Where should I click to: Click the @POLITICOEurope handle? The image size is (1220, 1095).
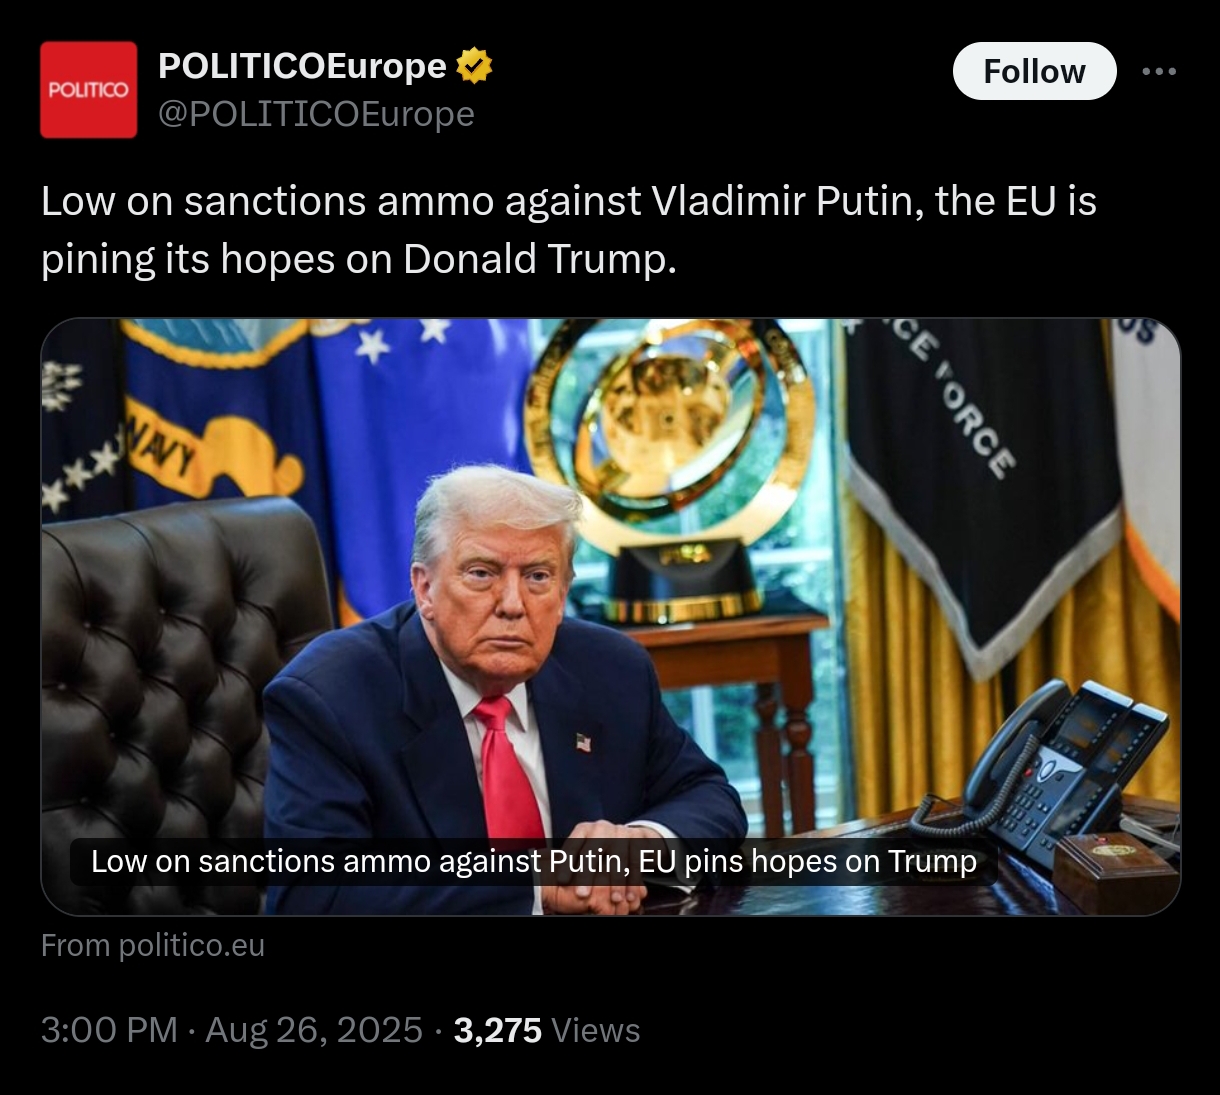pyautogui.click(x=316, y=115)
